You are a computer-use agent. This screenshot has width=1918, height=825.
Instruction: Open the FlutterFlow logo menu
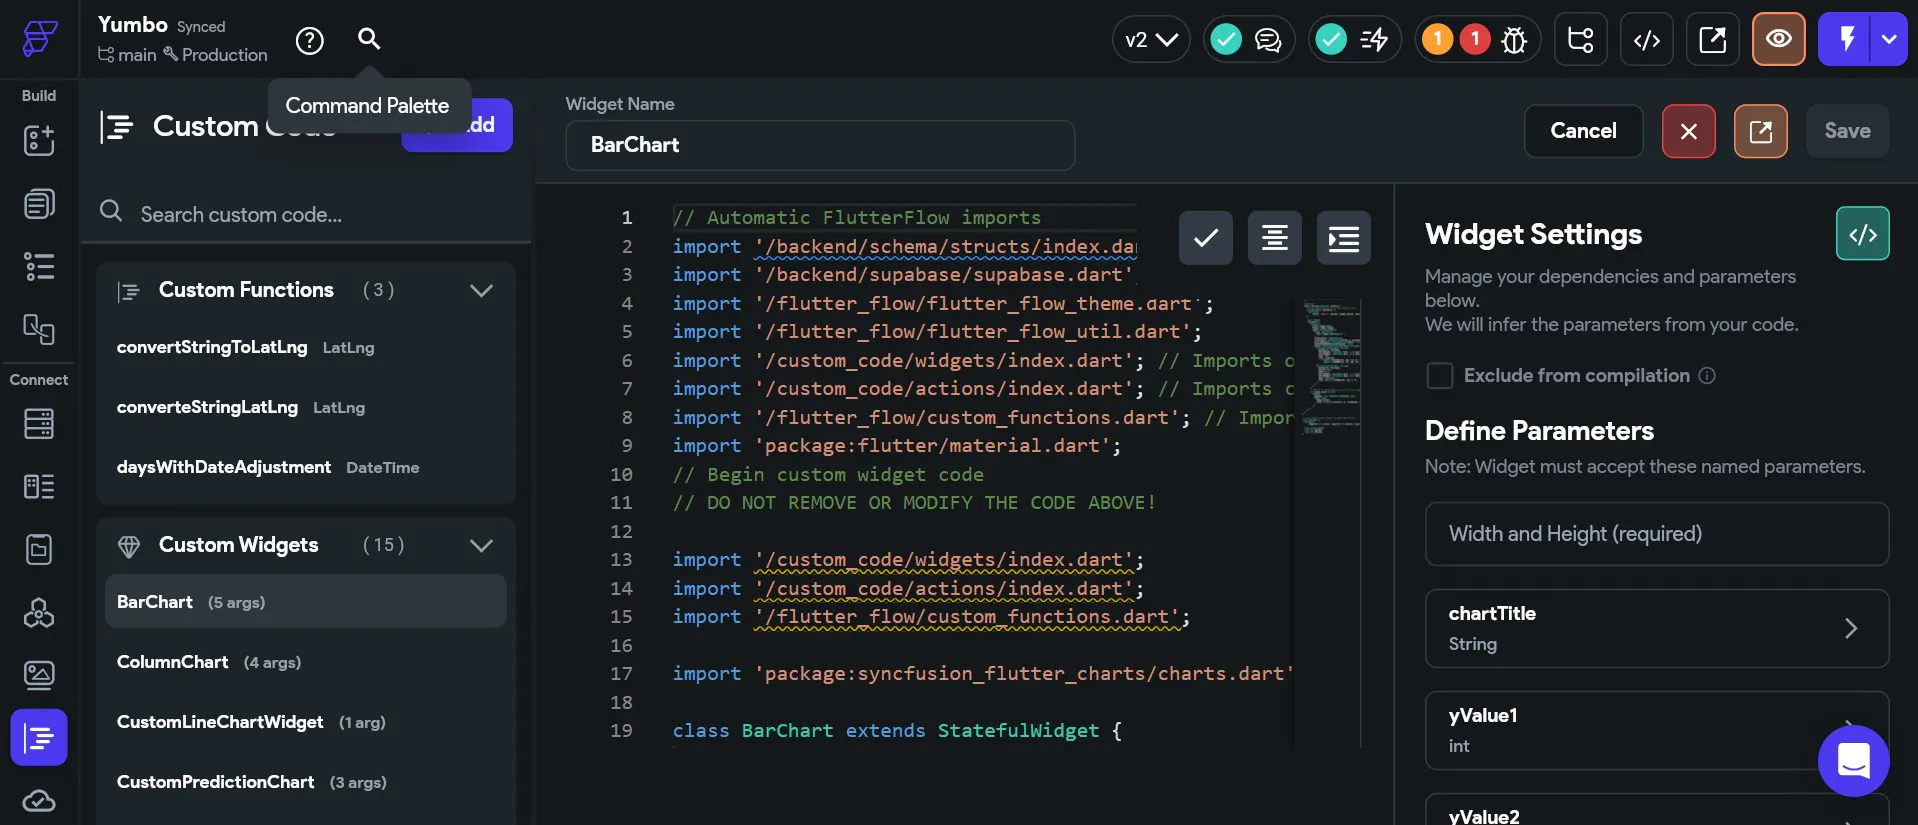[39, 38]
